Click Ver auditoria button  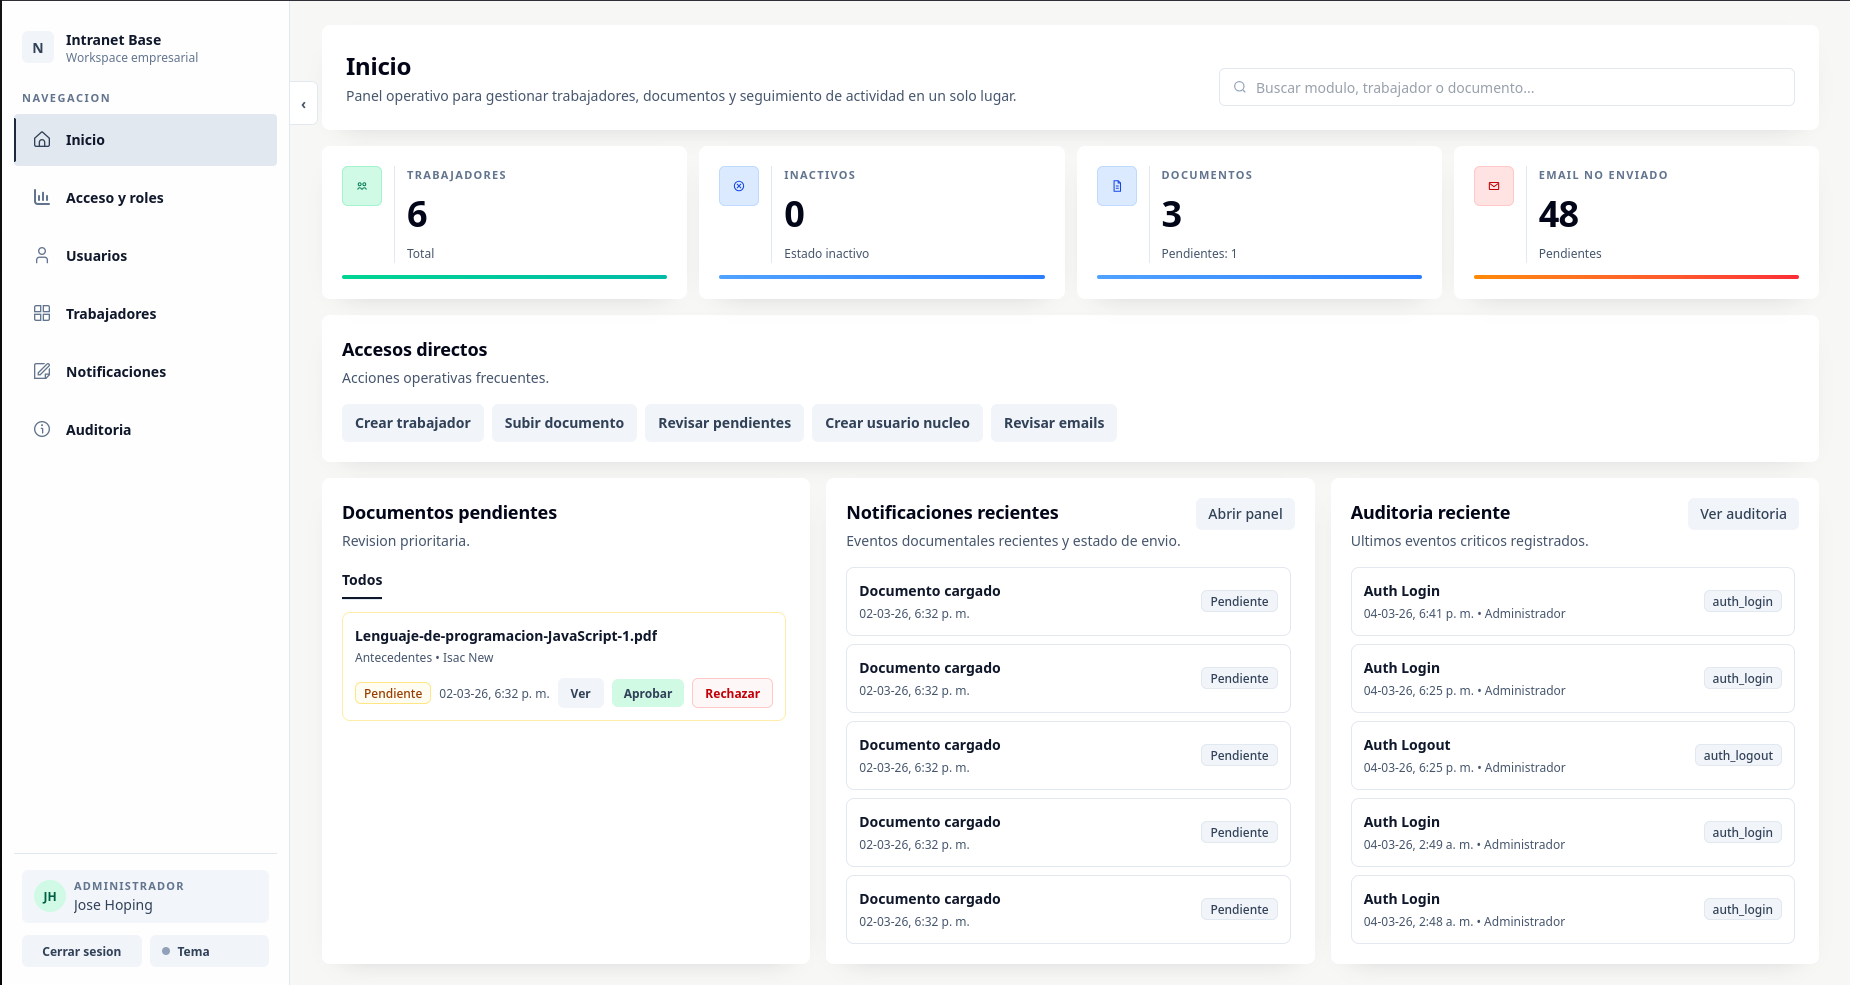[x=1743, y=514]
